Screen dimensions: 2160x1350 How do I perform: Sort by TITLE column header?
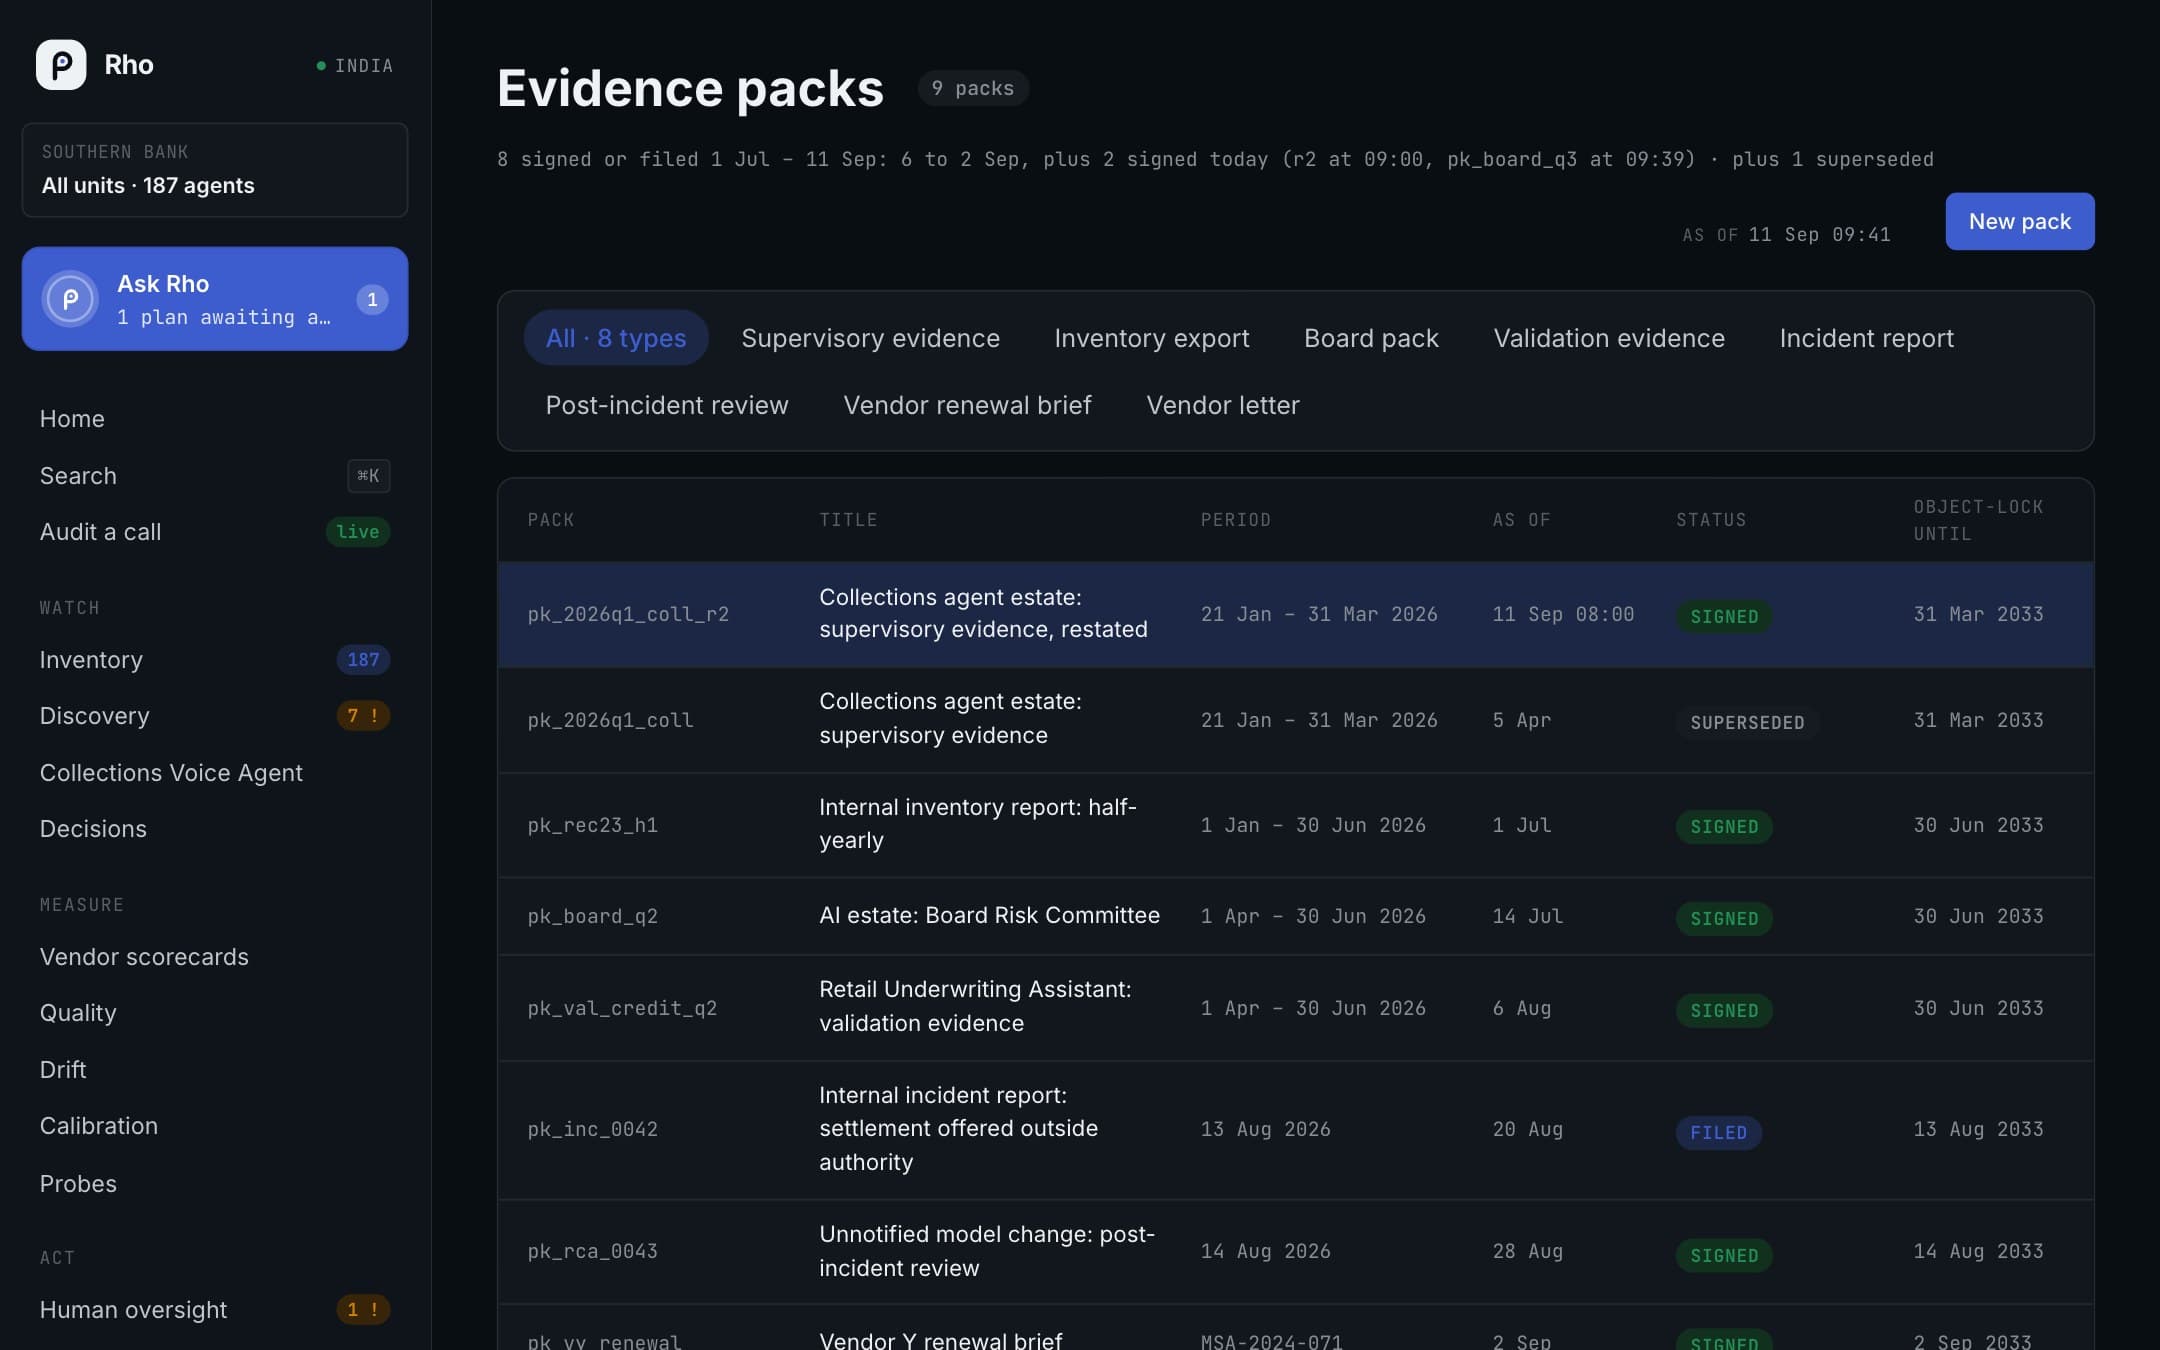coord(848,520)
